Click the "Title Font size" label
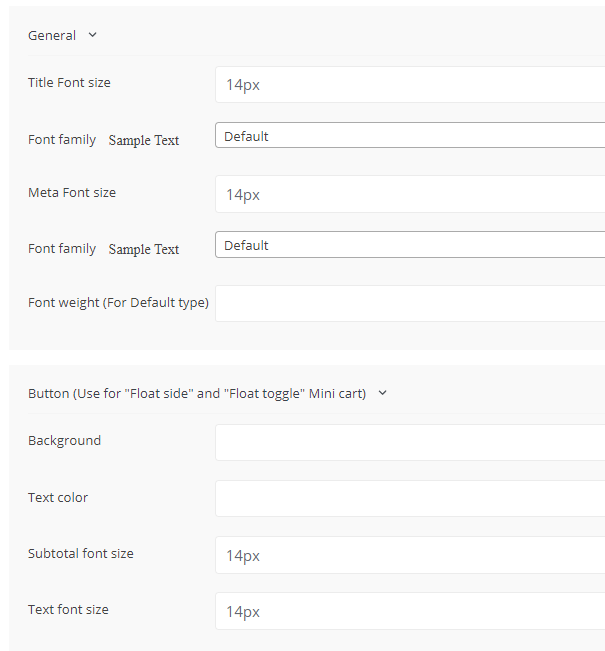 pyautogui.click(x=69, y=83)
